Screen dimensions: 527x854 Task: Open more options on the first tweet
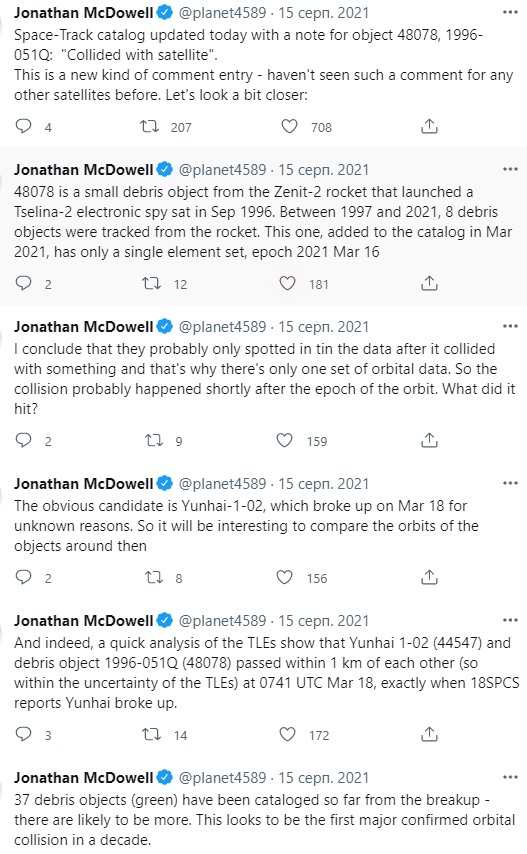click(510, 13)
